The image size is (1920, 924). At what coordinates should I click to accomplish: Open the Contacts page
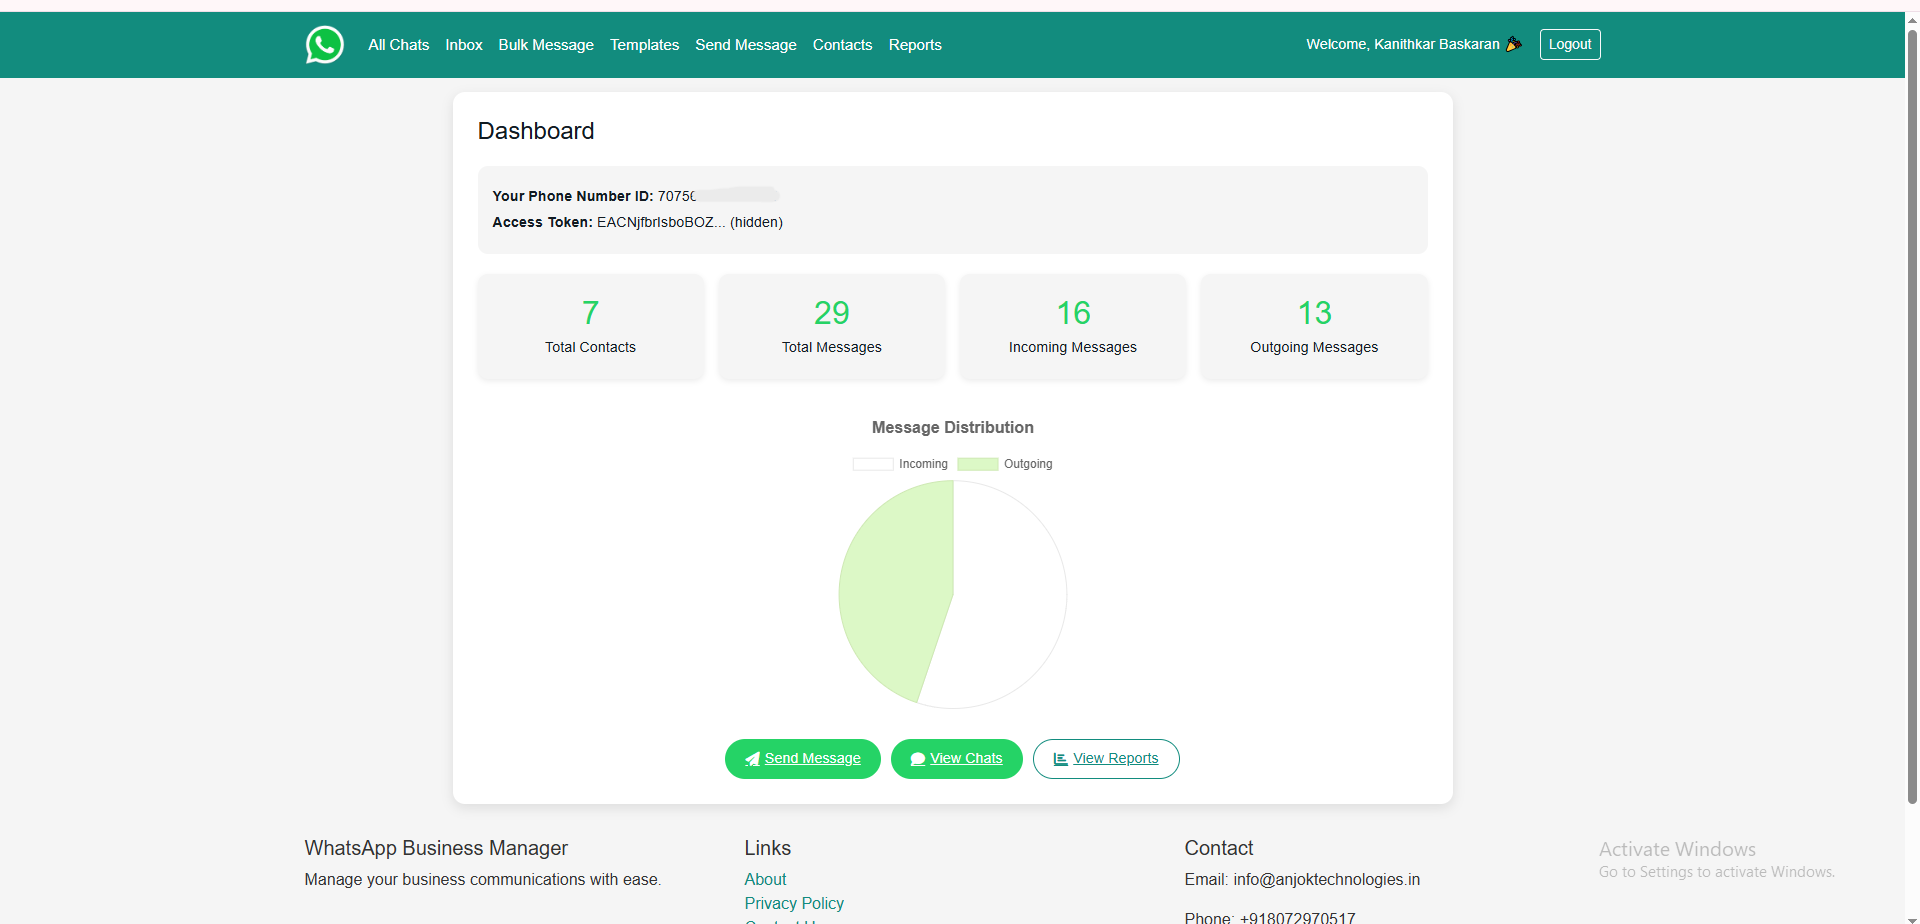click(842, 44)
